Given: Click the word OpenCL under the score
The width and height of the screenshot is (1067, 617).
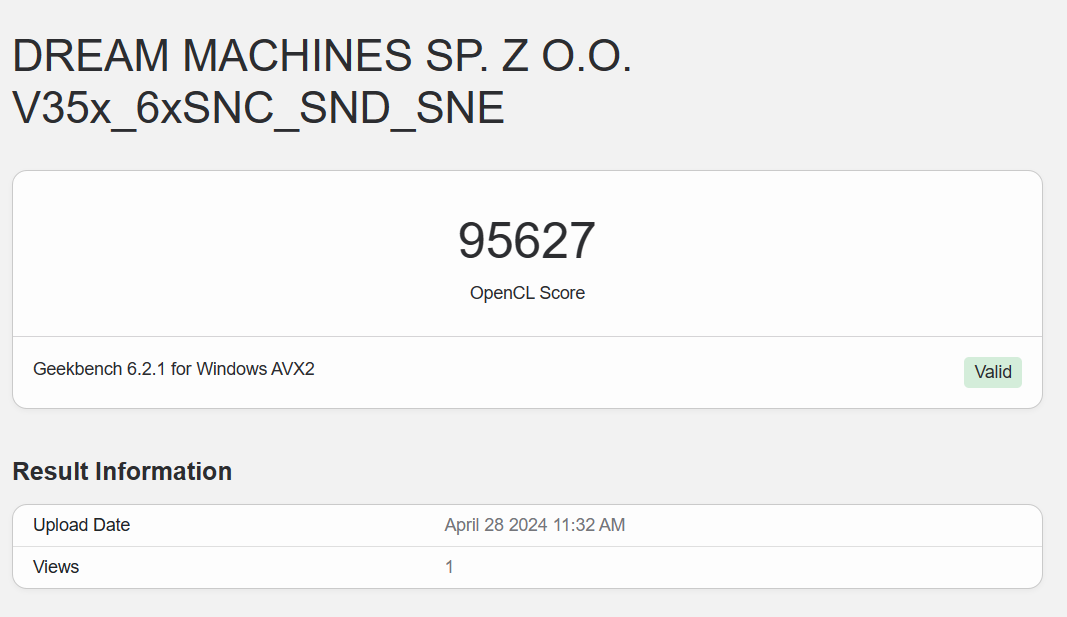Looking at the screenshot, I should pyautogui.click(x=502, y=293).
